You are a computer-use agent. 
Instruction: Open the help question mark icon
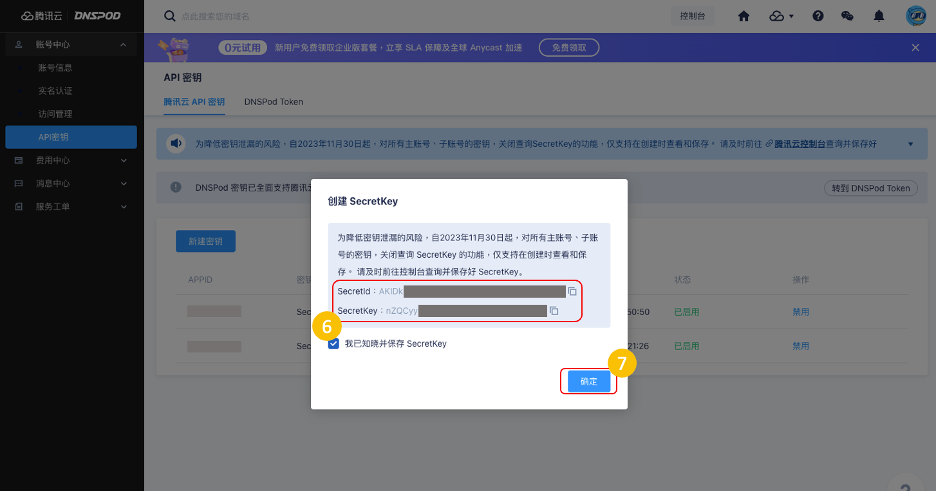tap(818, 16)
